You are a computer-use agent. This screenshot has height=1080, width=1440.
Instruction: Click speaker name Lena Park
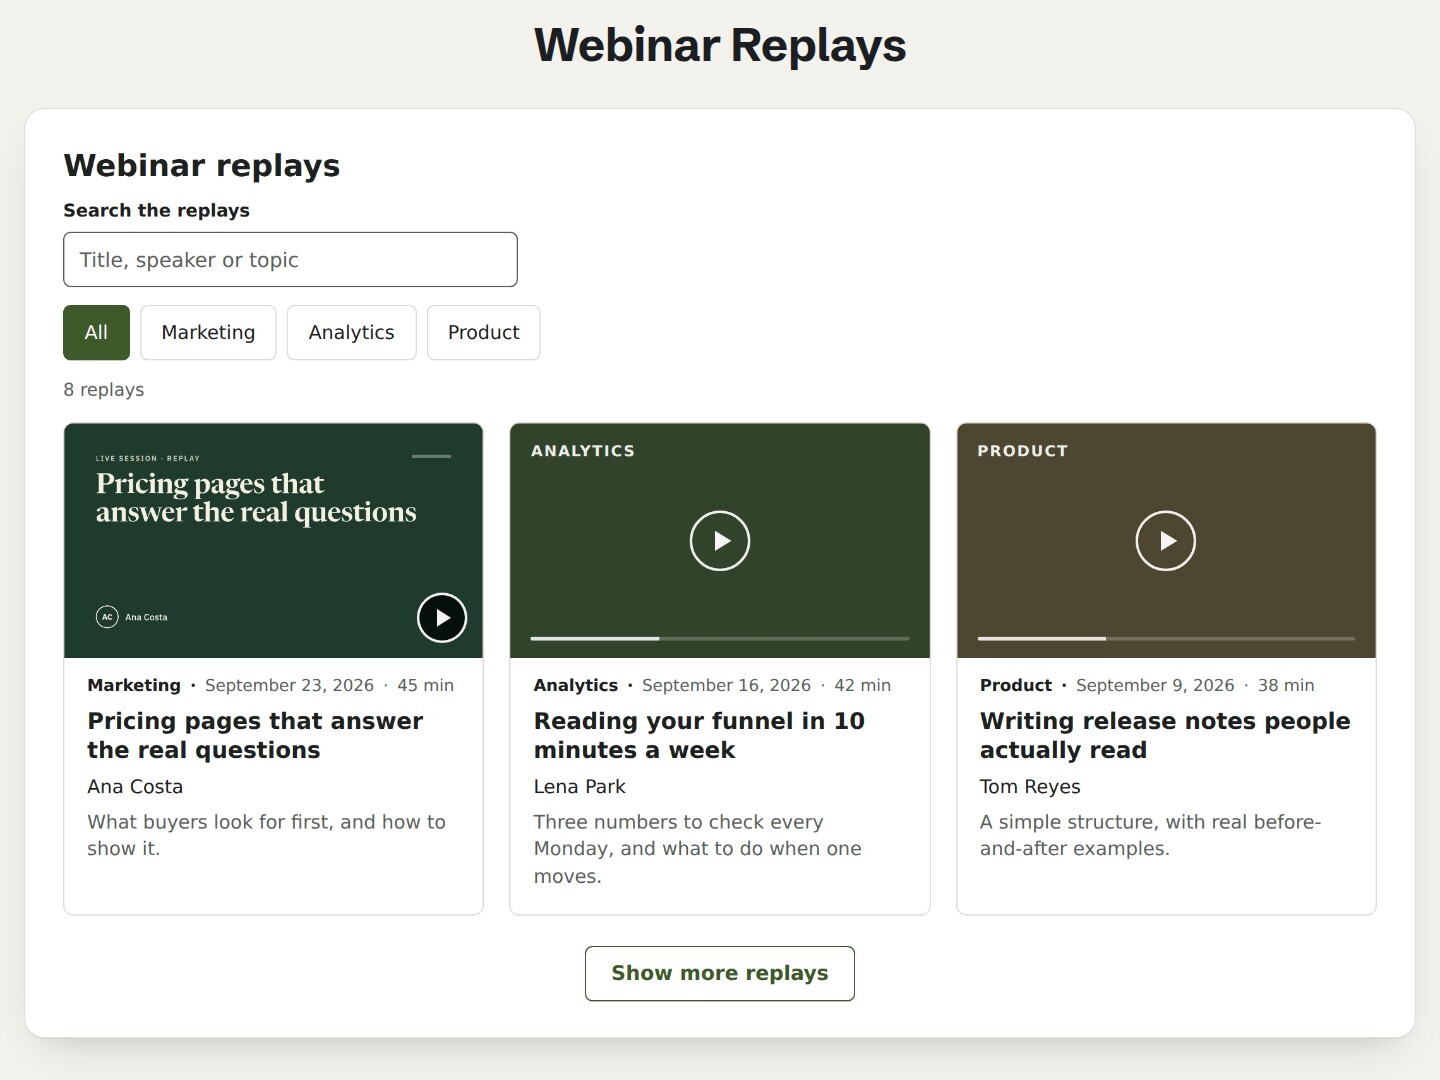click(579, 787)
